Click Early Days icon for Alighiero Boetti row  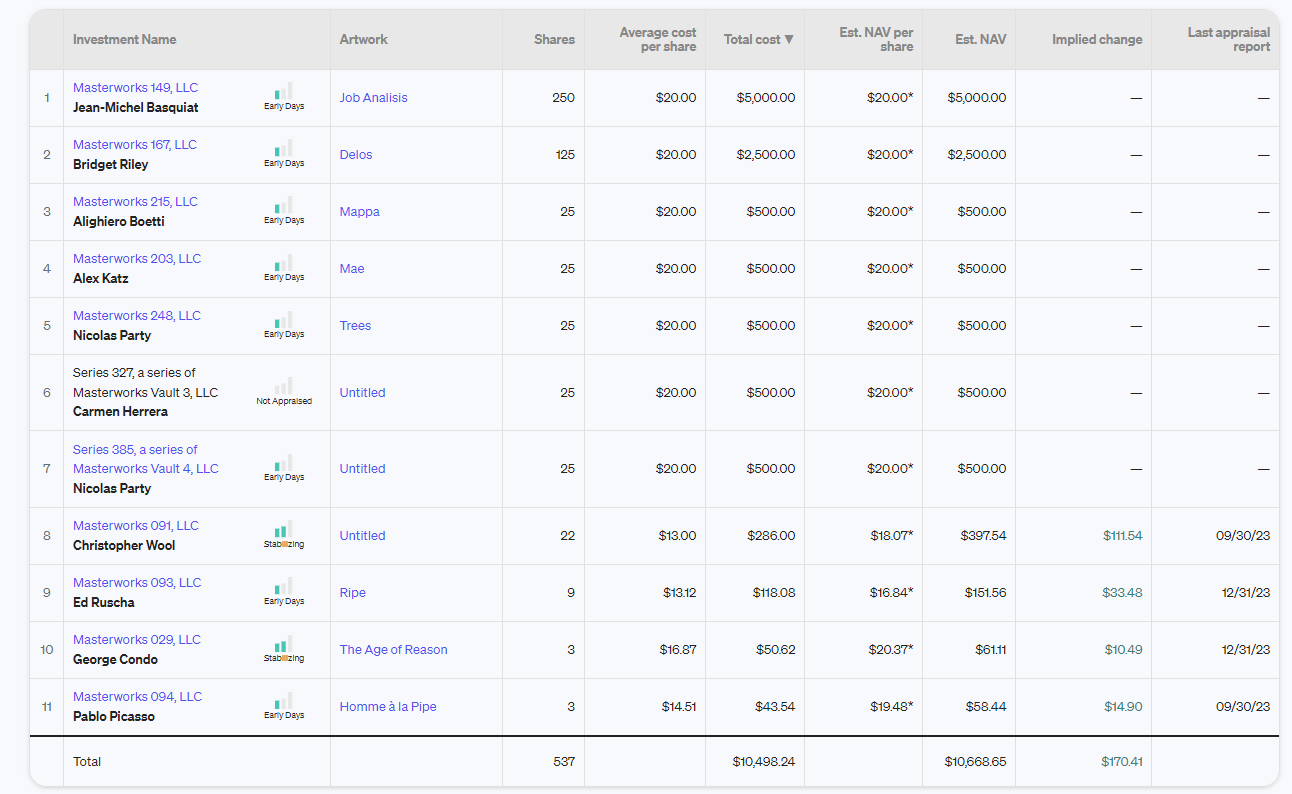click(284, 210)
